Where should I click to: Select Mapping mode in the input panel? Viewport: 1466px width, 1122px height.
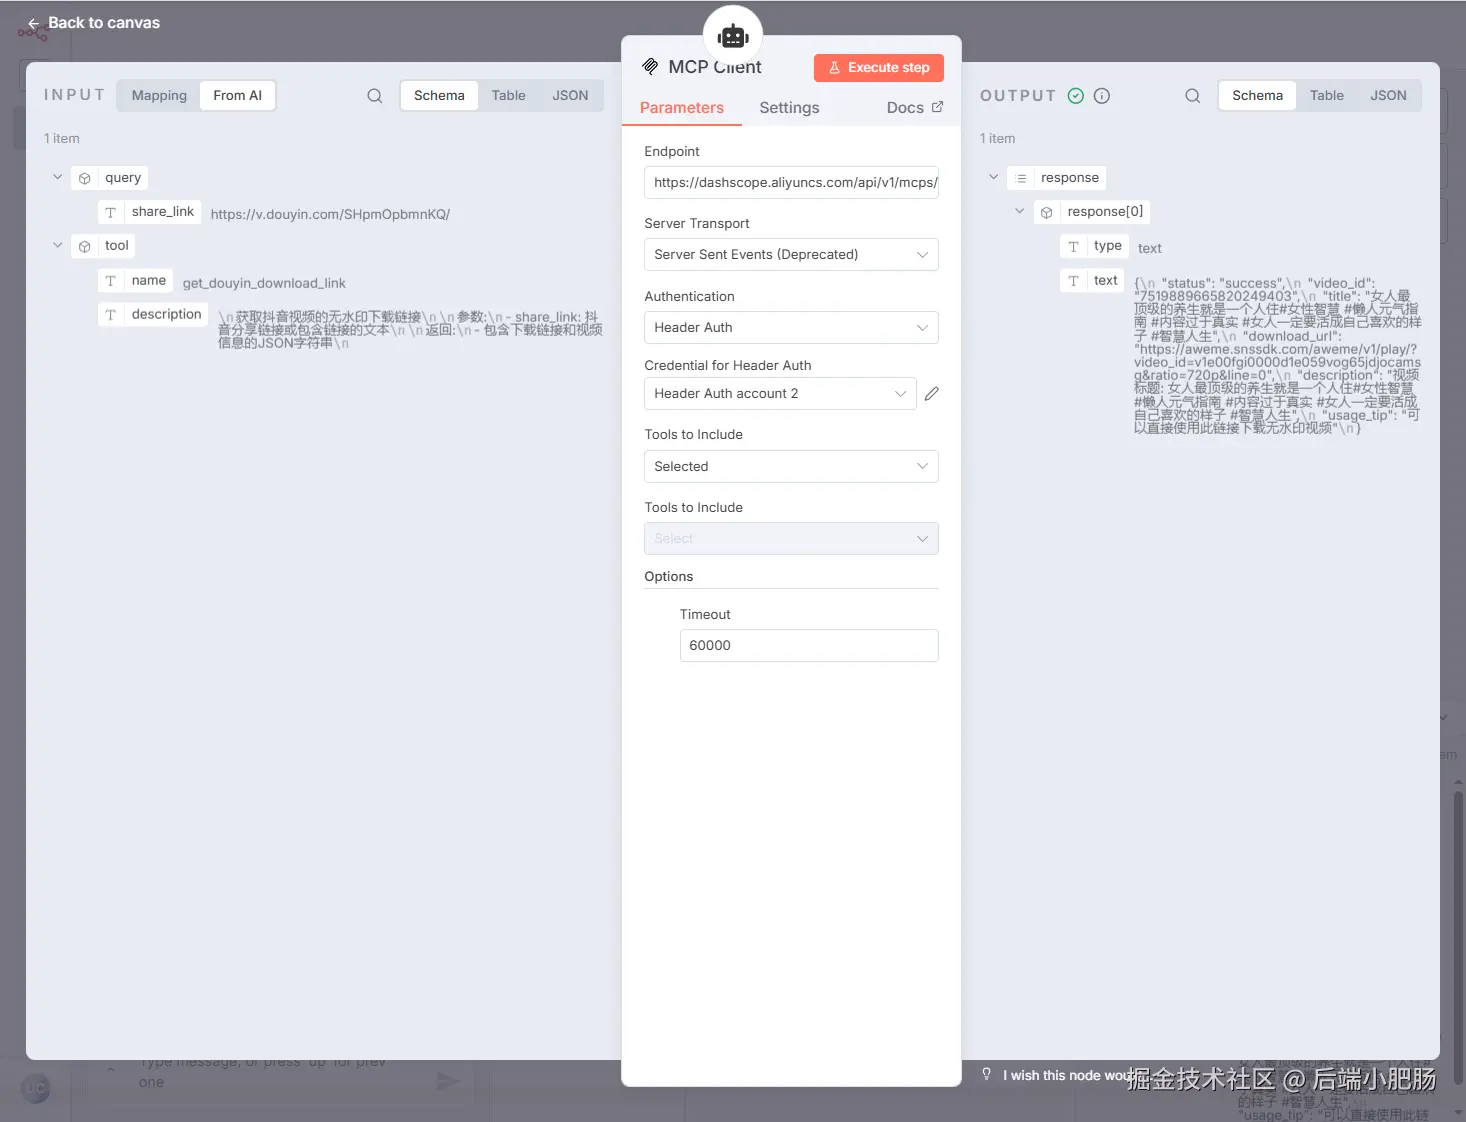pos(159,96)
